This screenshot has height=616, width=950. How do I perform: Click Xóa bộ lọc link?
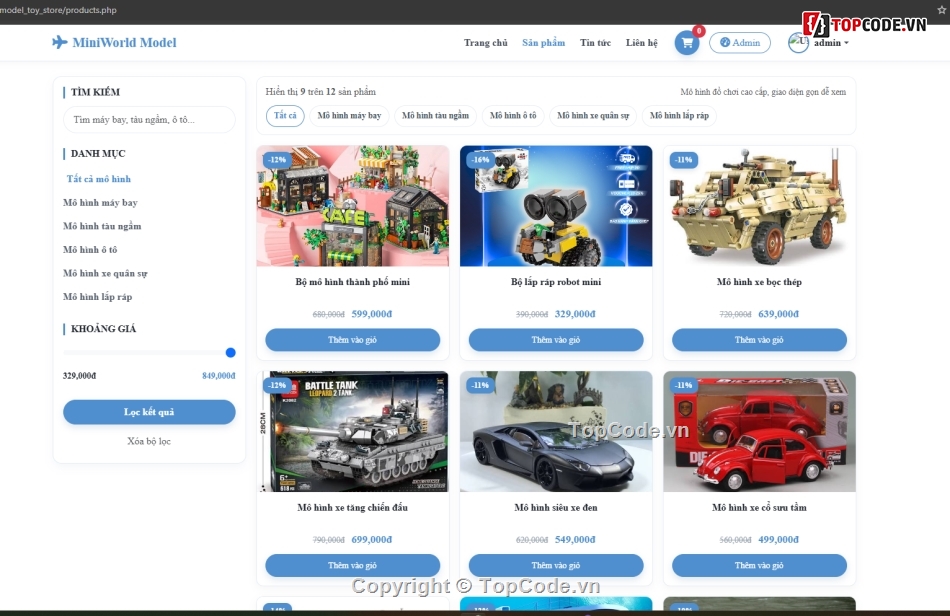point(149,441)
